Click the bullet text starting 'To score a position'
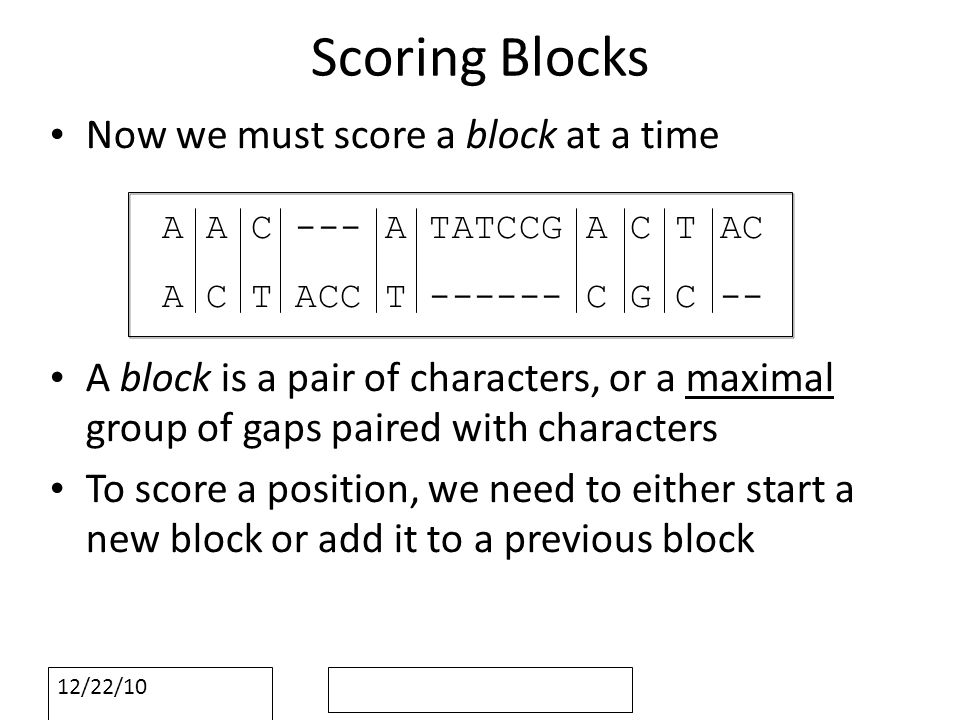 pyautogui.click(x=470, y=514)
